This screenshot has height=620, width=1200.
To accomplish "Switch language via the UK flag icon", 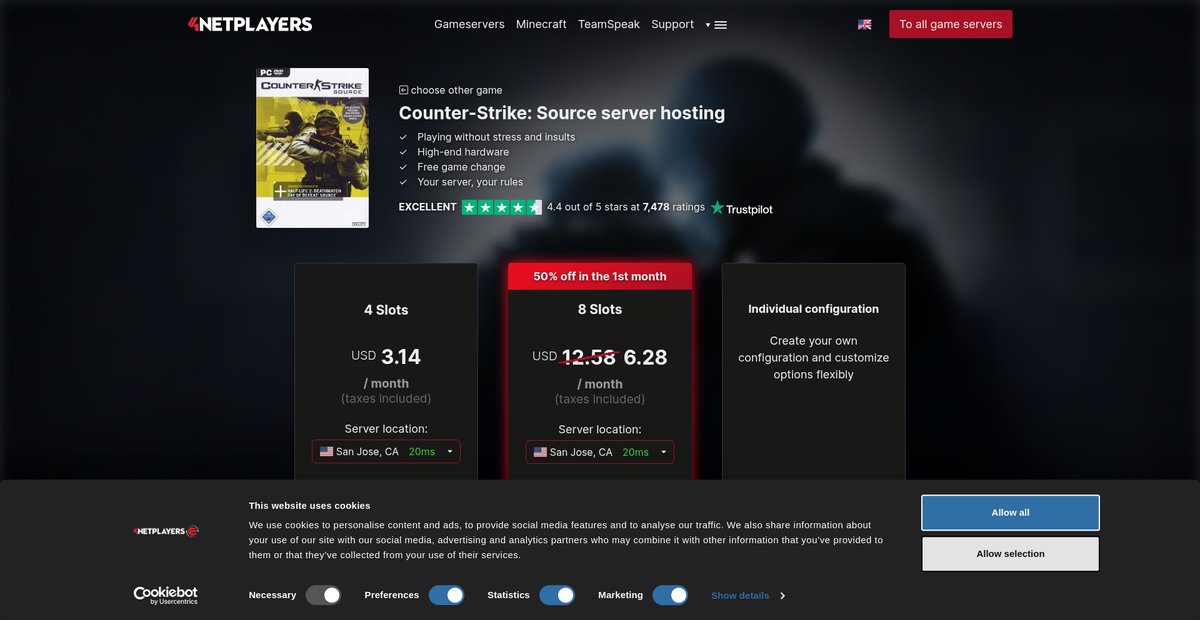I will click(864, 24).
